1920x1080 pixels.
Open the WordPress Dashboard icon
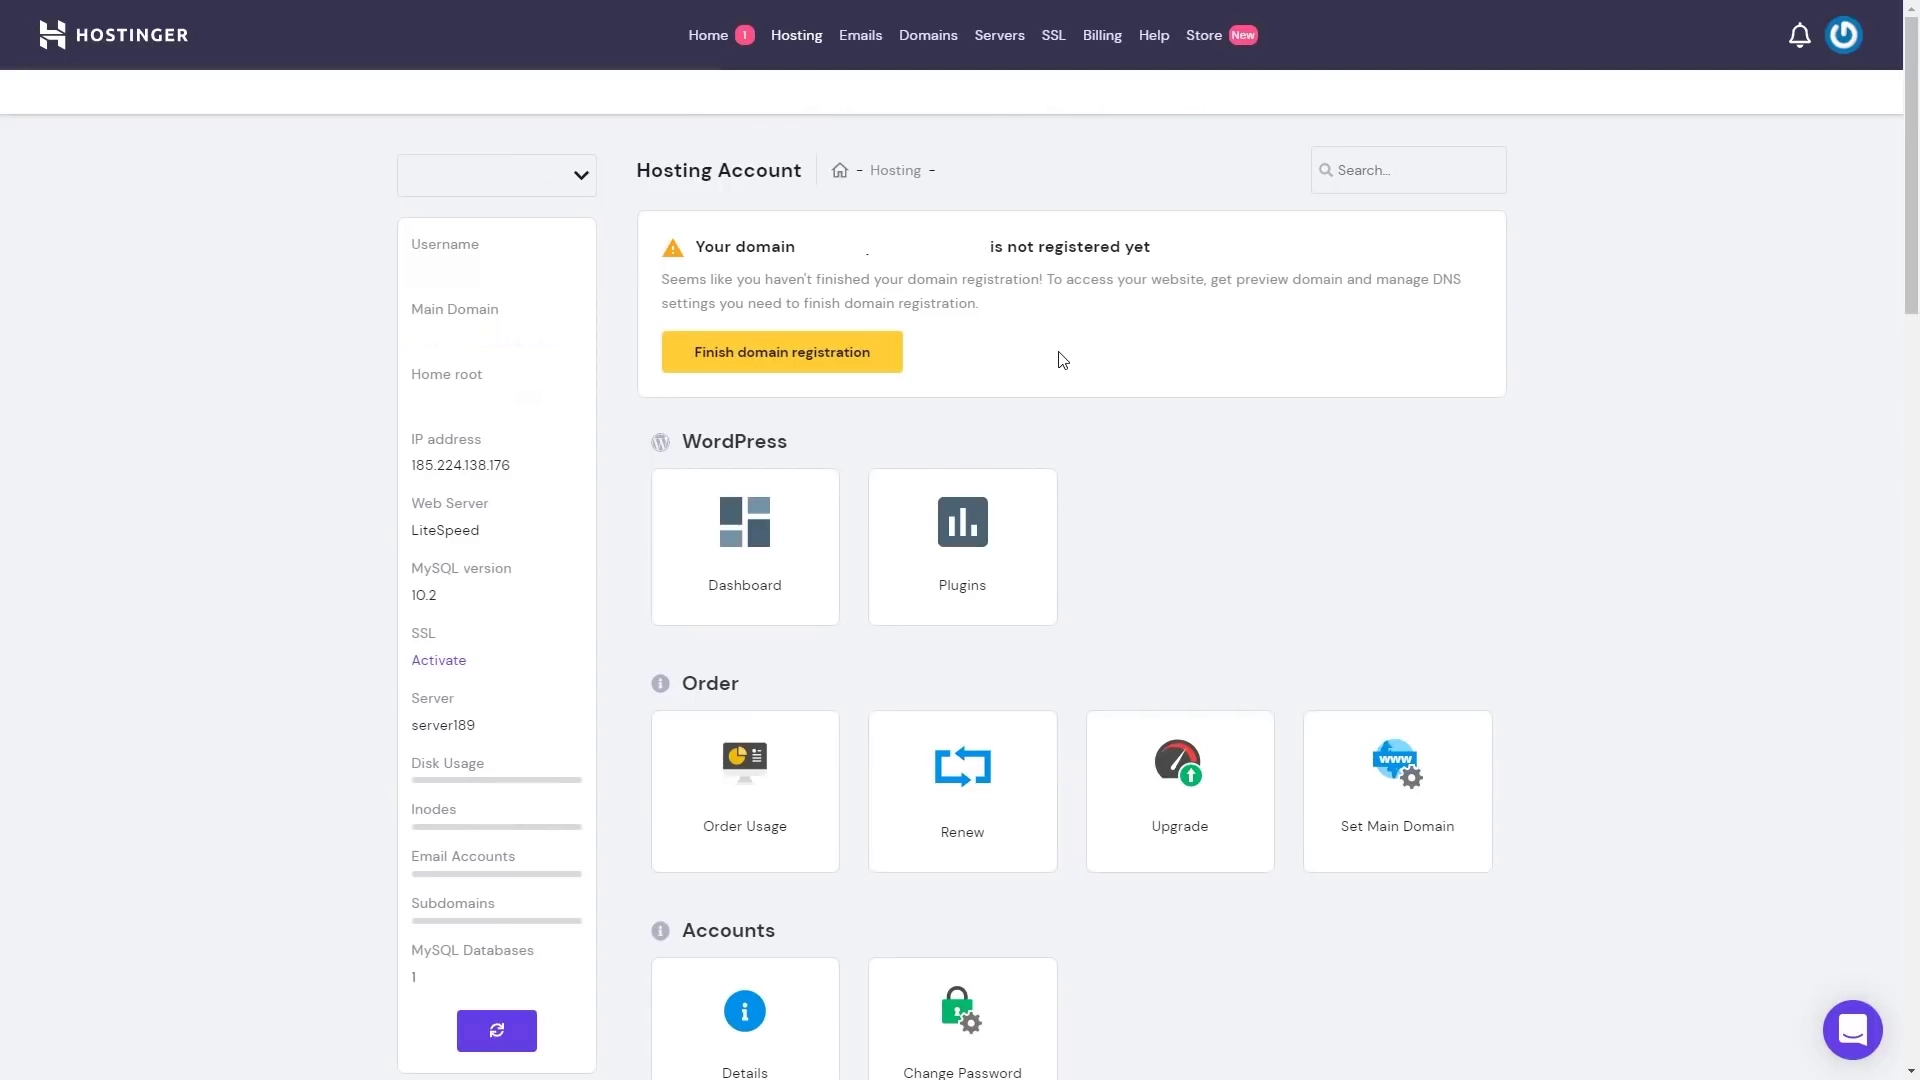point(744,546)
